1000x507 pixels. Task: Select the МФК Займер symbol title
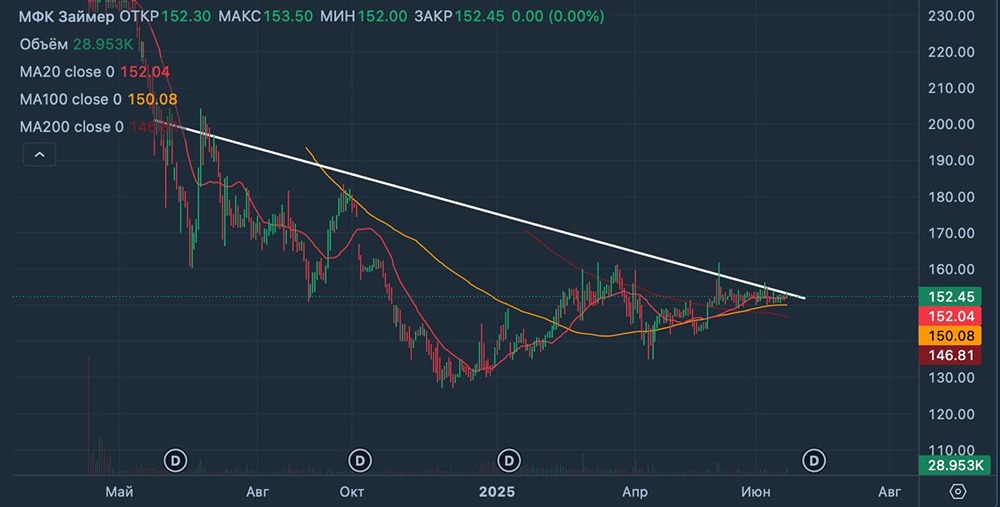(x=67, y=17)
